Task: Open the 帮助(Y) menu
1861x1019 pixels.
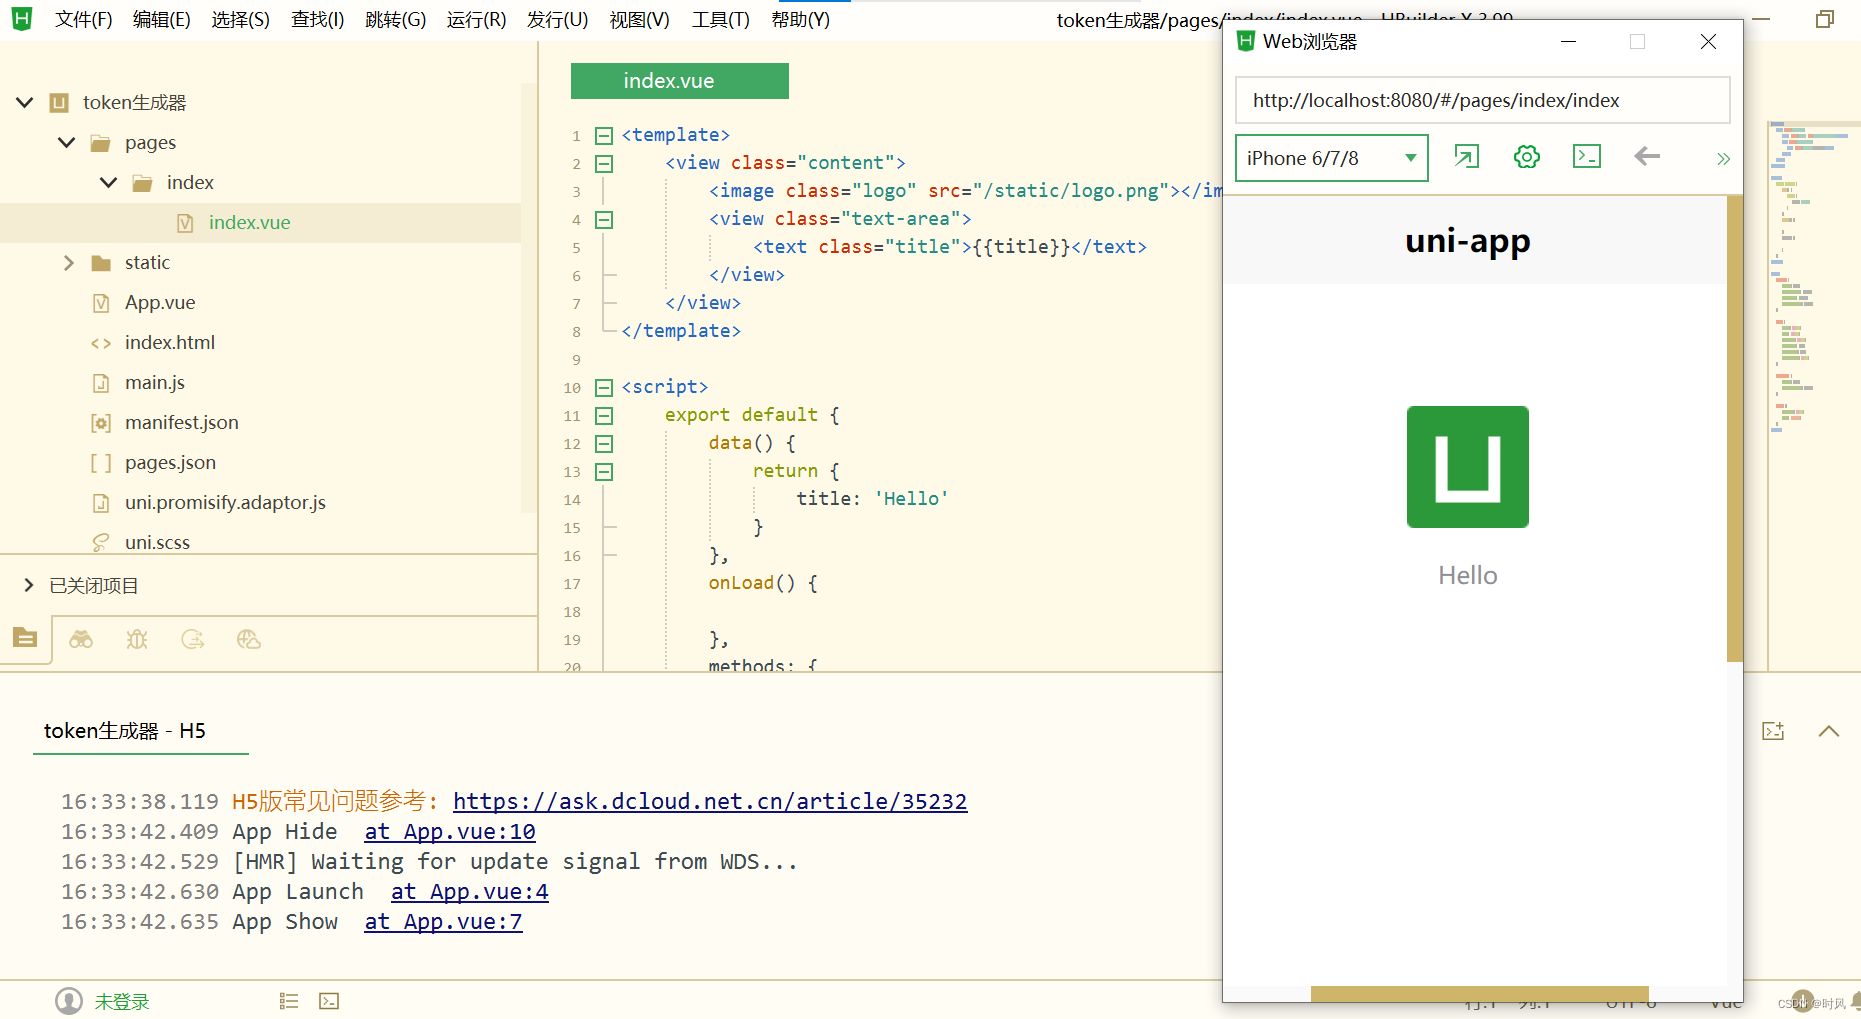Action: (x=800, y=20)
